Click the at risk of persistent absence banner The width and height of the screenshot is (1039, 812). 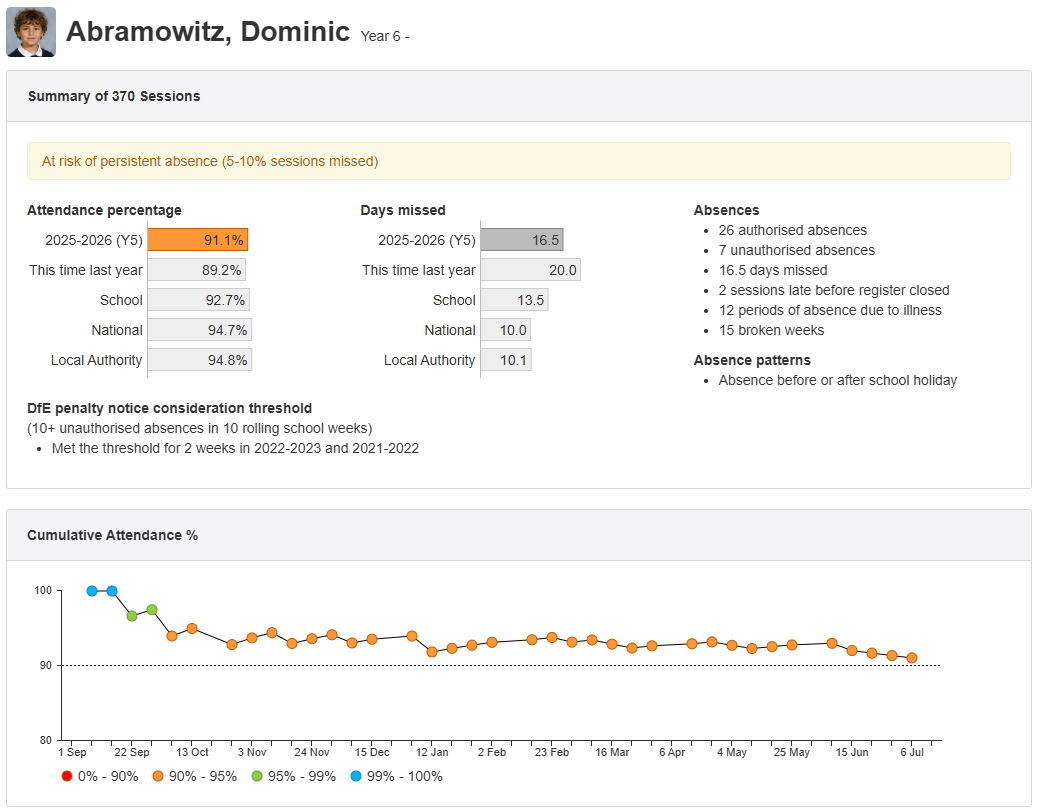pos(519,161)
